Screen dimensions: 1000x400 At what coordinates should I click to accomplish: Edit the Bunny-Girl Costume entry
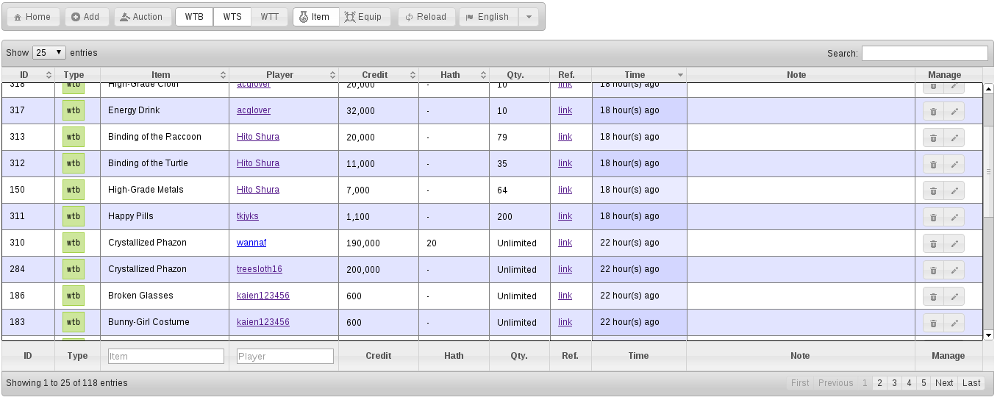(954, 323)
